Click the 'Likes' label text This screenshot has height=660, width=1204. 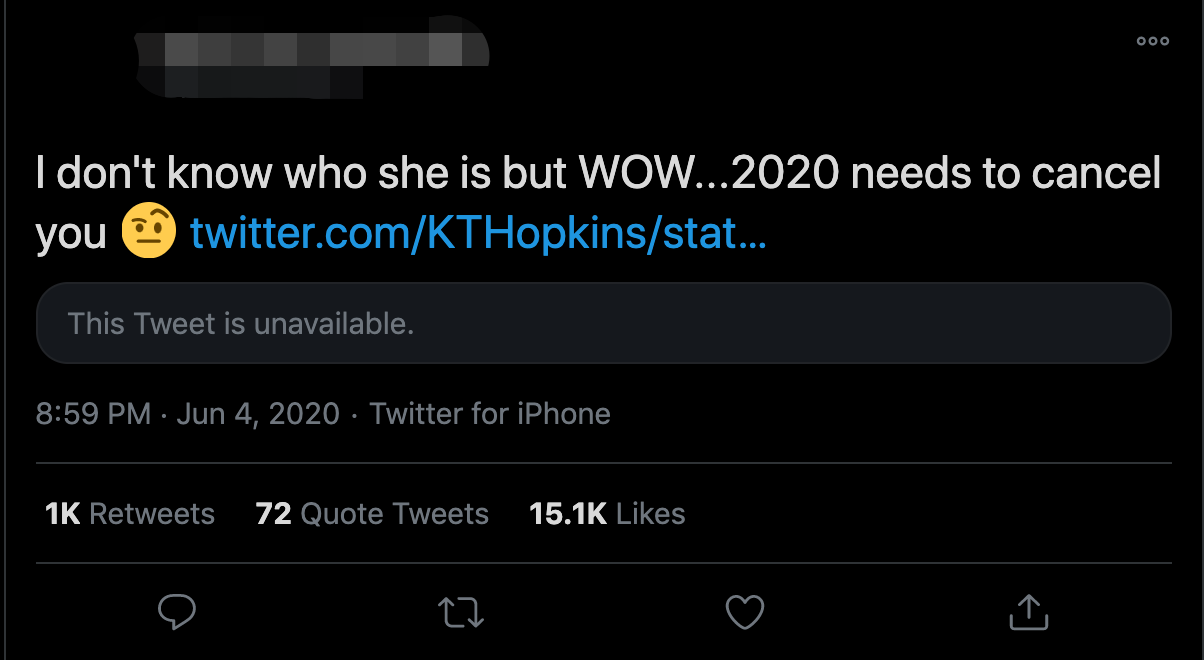650,514
